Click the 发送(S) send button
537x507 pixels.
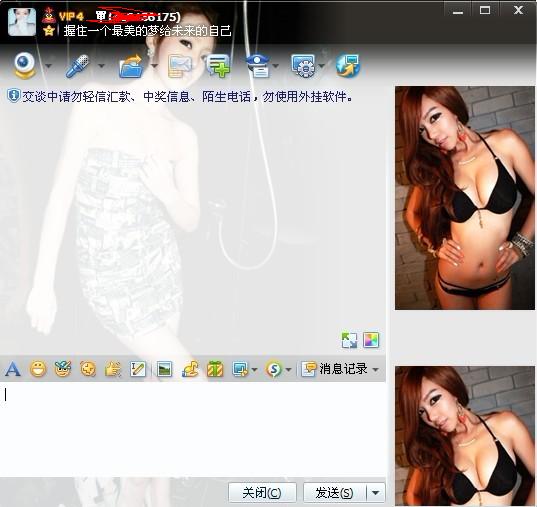point(334,493)
